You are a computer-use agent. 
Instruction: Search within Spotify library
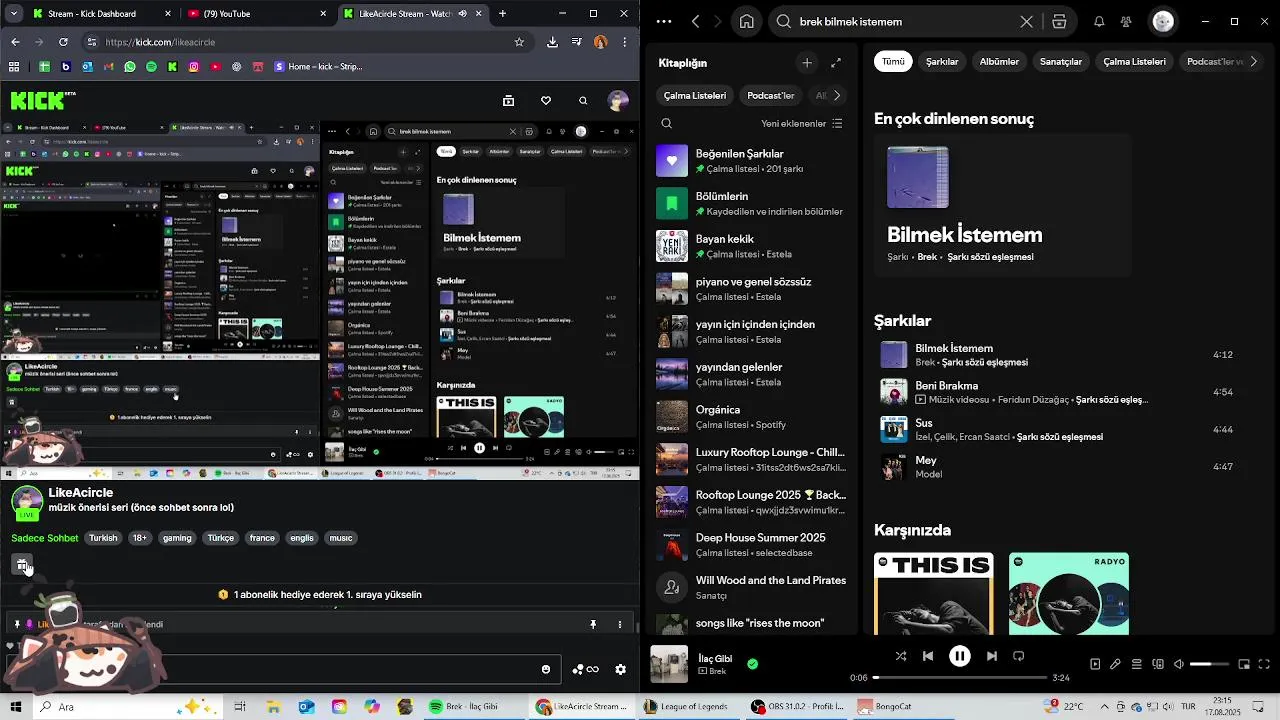667,124
